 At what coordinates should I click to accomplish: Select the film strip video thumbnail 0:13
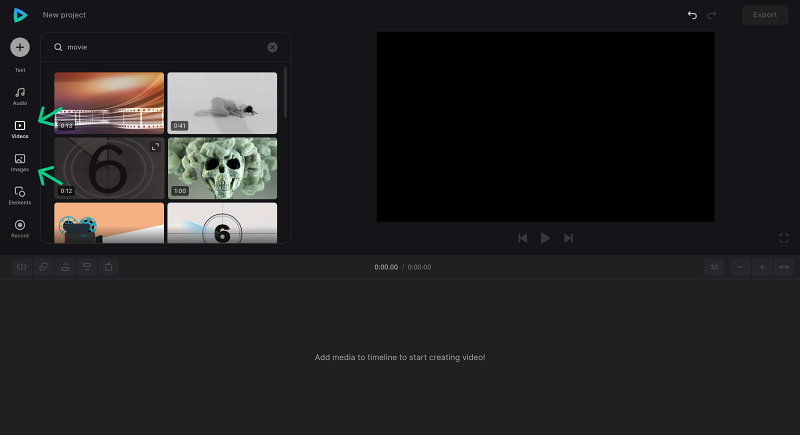coord(109,103)
